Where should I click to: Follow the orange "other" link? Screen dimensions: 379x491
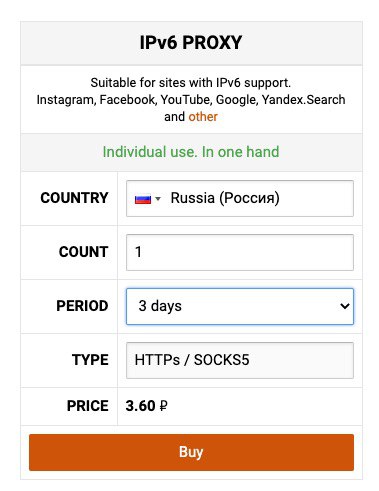click(x=203, y=117)
